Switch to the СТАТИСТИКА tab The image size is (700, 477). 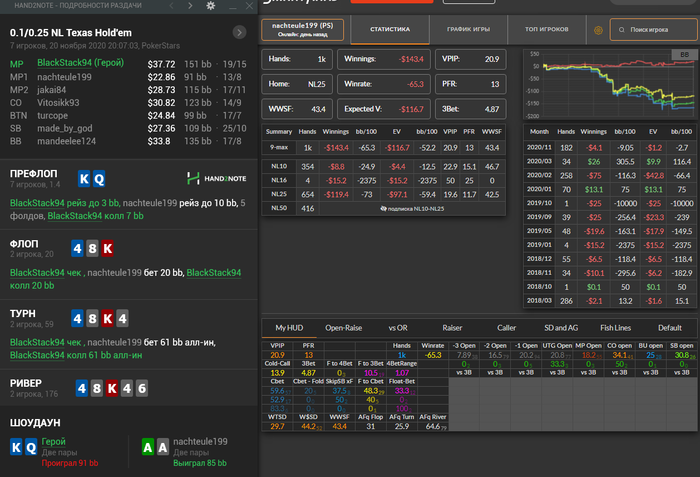[390, 29]
